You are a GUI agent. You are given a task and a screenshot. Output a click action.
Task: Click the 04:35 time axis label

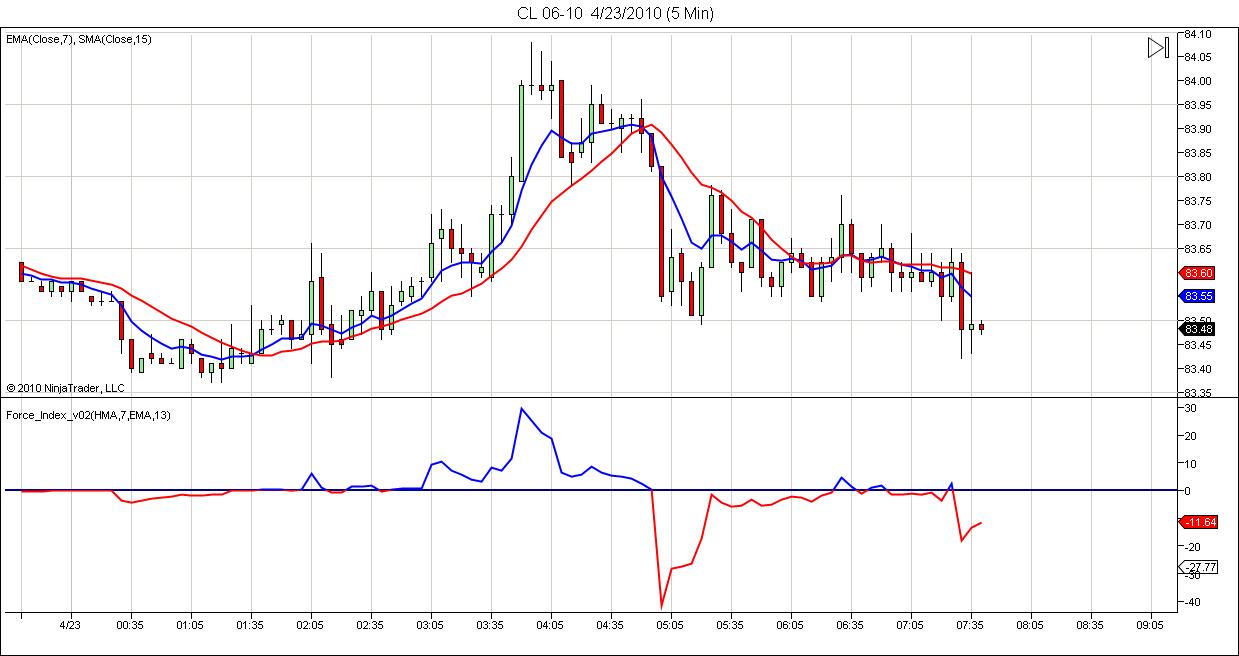point(610,625)
